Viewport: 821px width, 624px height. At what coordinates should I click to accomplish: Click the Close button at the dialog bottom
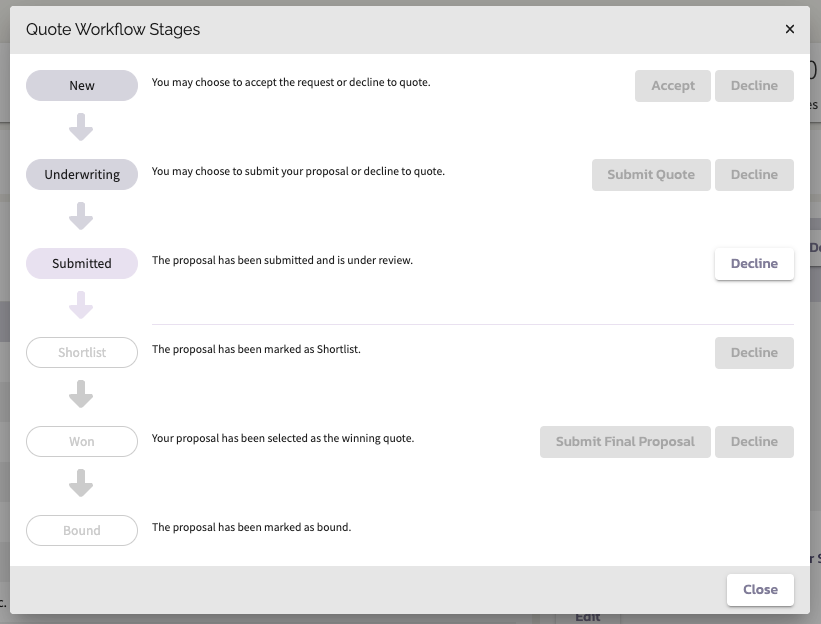tap(759, 589)
